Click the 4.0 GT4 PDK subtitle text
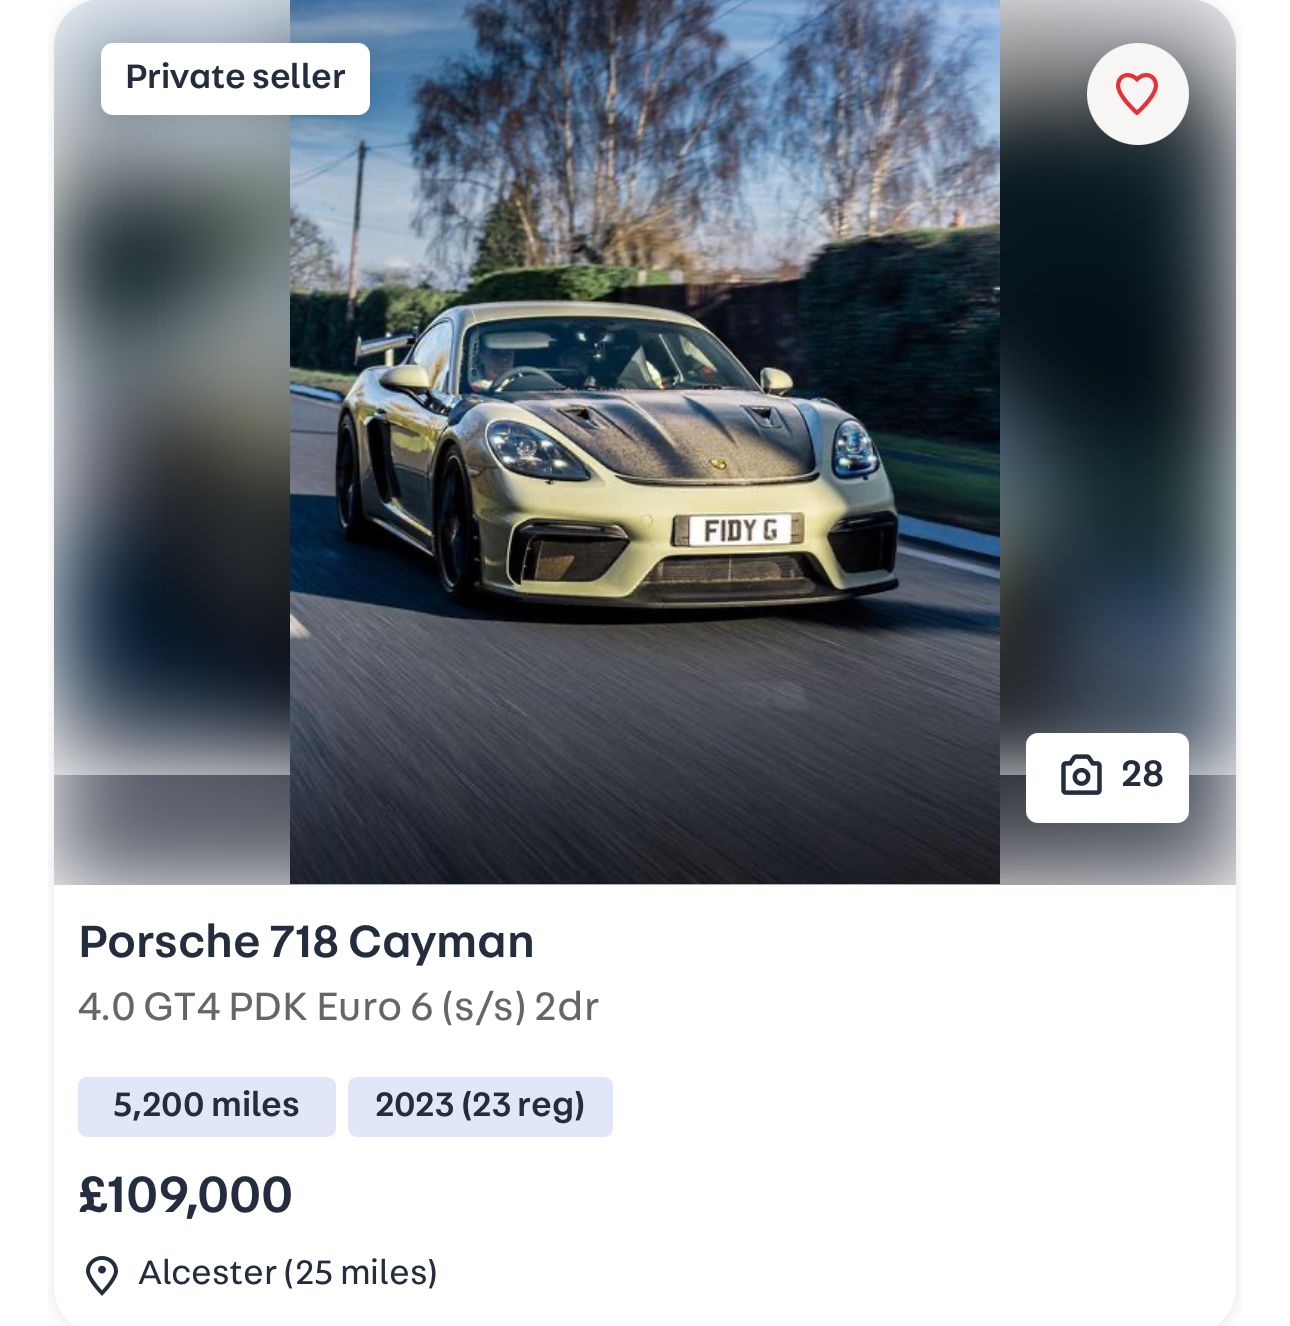The height and width of the screenshot is (1326, 1290). click(x=338, y=1007)
